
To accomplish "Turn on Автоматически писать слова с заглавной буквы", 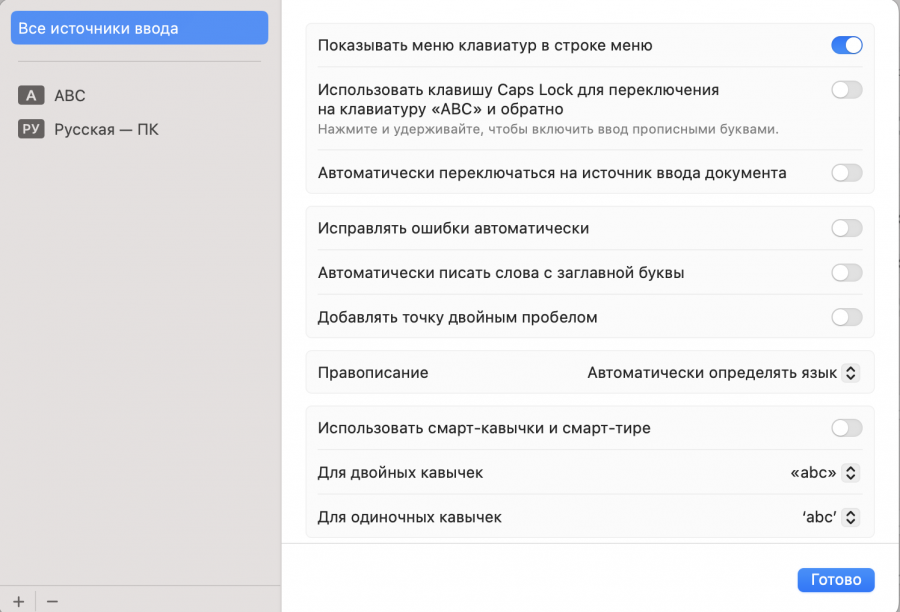I will [846, 273].
